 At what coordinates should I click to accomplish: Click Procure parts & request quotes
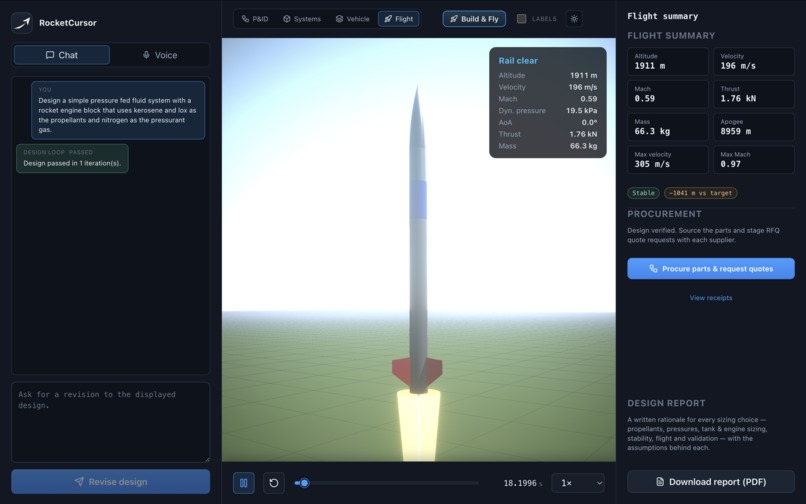(711, 268)
